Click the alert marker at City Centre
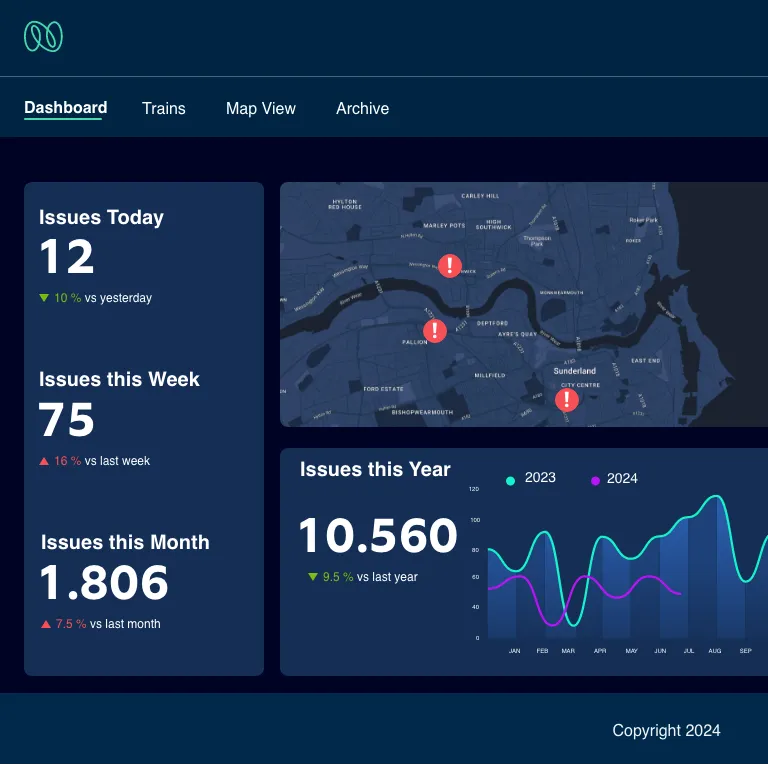 tap(567, 400)
